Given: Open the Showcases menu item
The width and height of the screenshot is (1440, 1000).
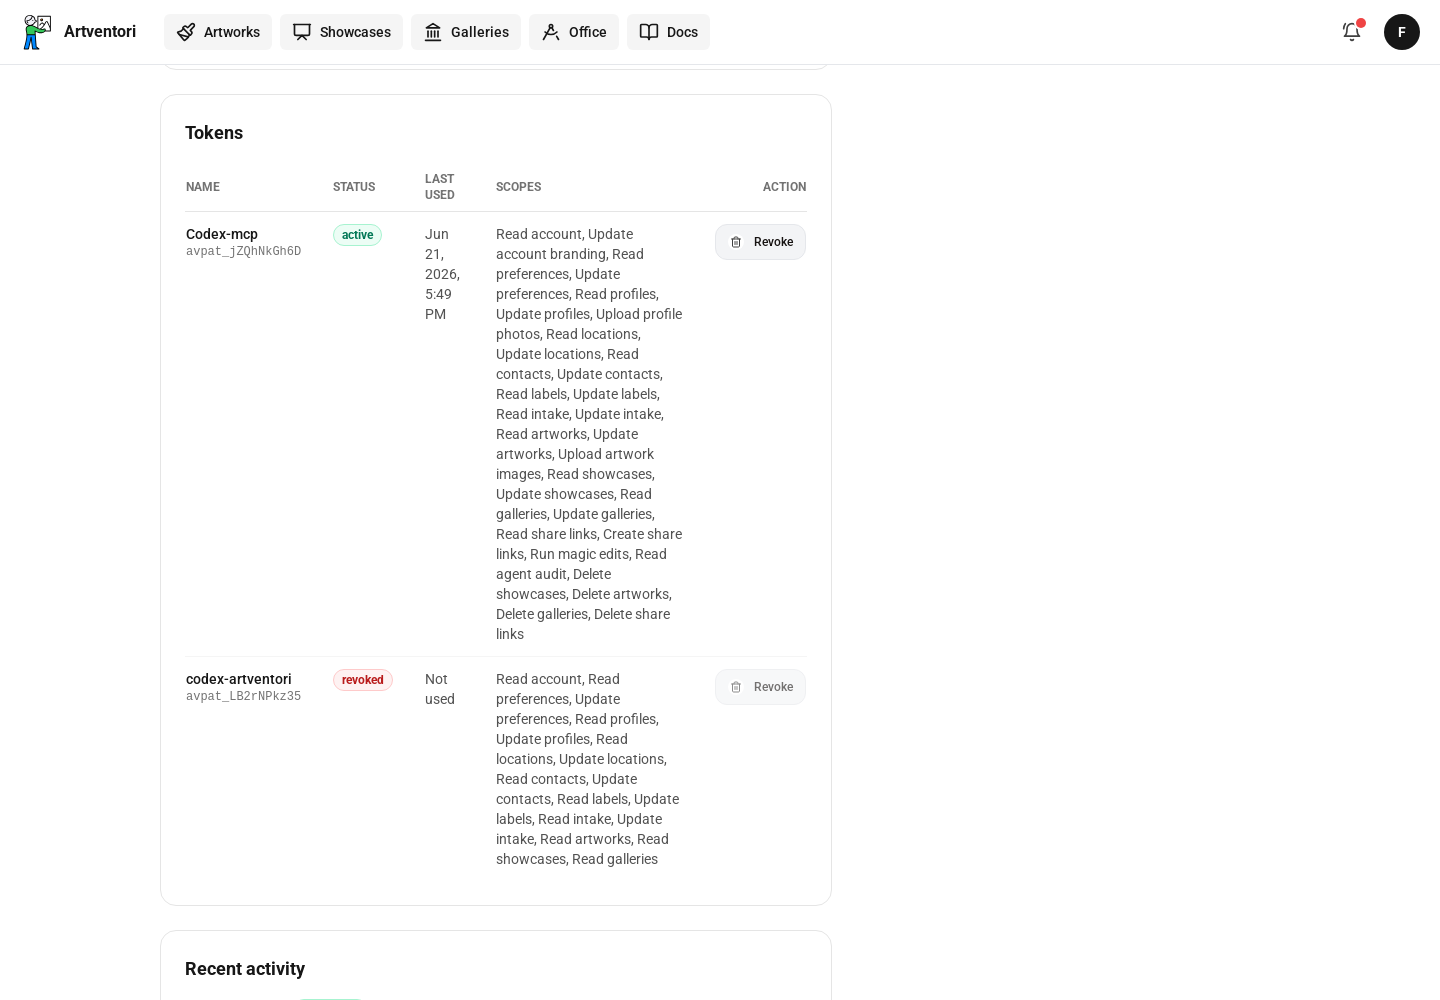Looking at the screenshot, I should coord(341,32).
